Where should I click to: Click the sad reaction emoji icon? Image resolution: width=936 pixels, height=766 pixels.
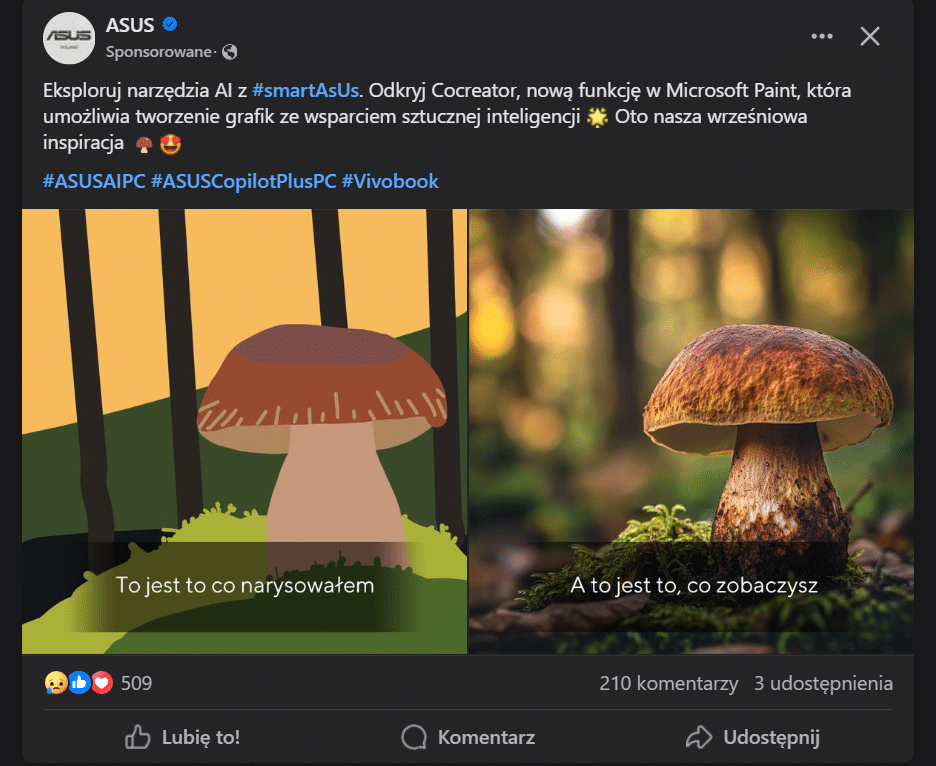click(x=56, y=684)
